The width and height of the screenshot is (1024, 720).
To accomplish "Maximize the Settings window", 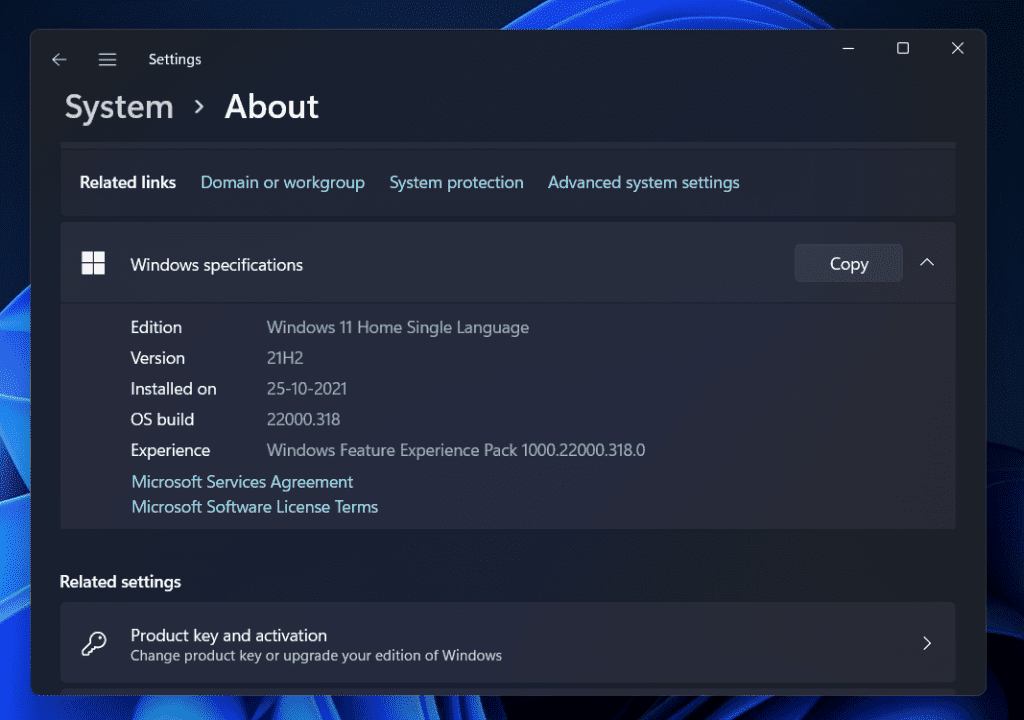I will [x=902, y=47].
